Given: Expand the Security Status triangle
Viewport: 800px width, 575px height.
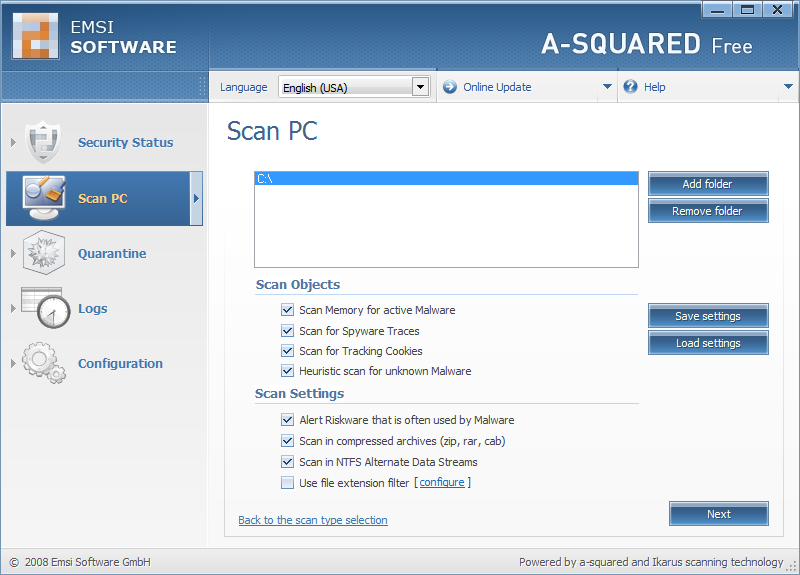Looking at the screenshot, I should pyautogui.click(x=13, y=142).
